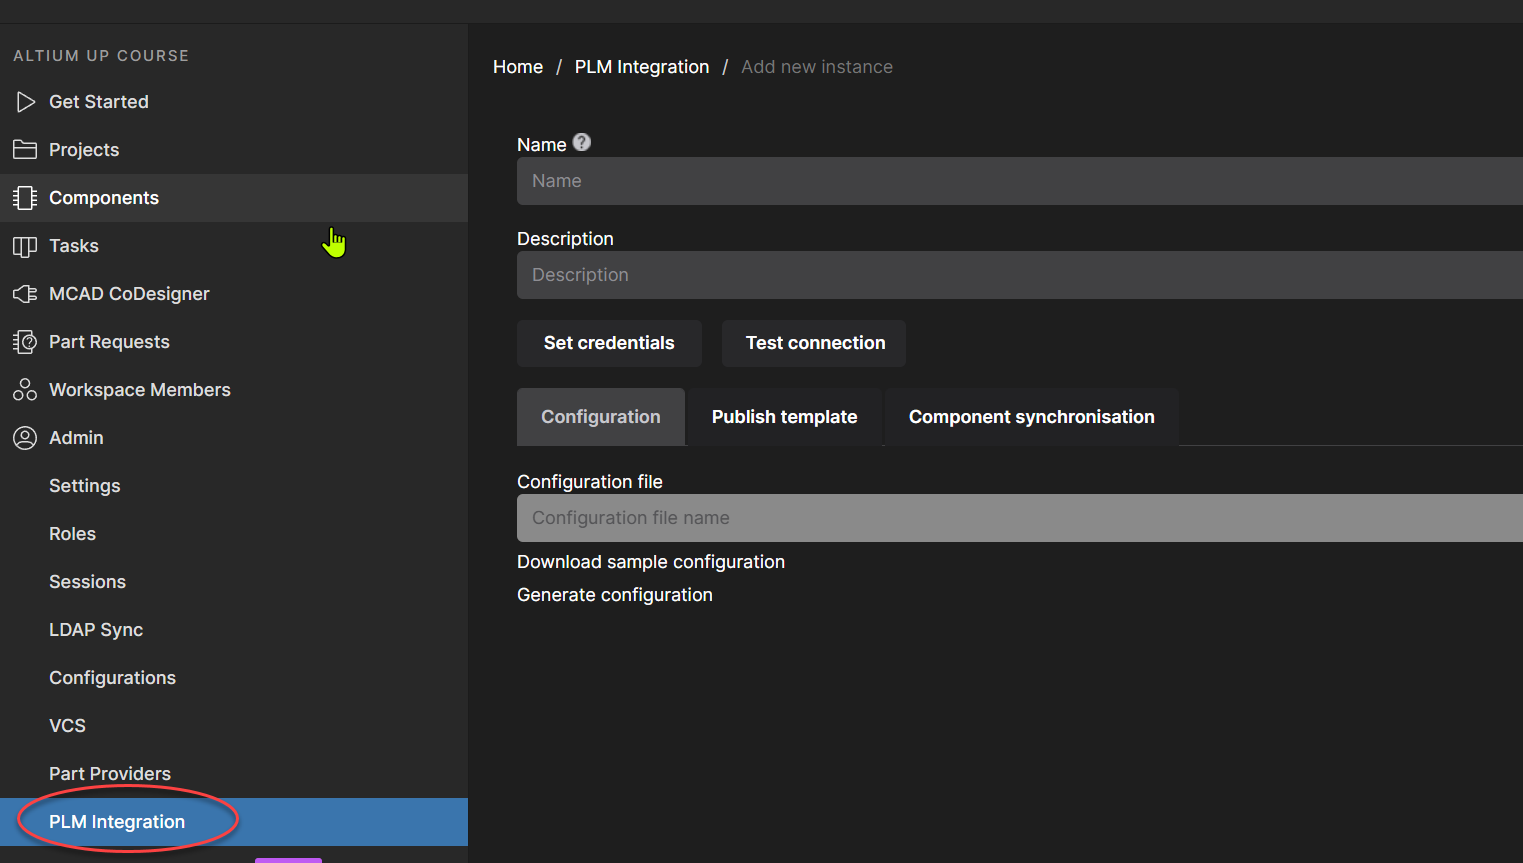1523x863 pixels.
Task: Click the Tasks board icon
Action: [x=25, y=246]
